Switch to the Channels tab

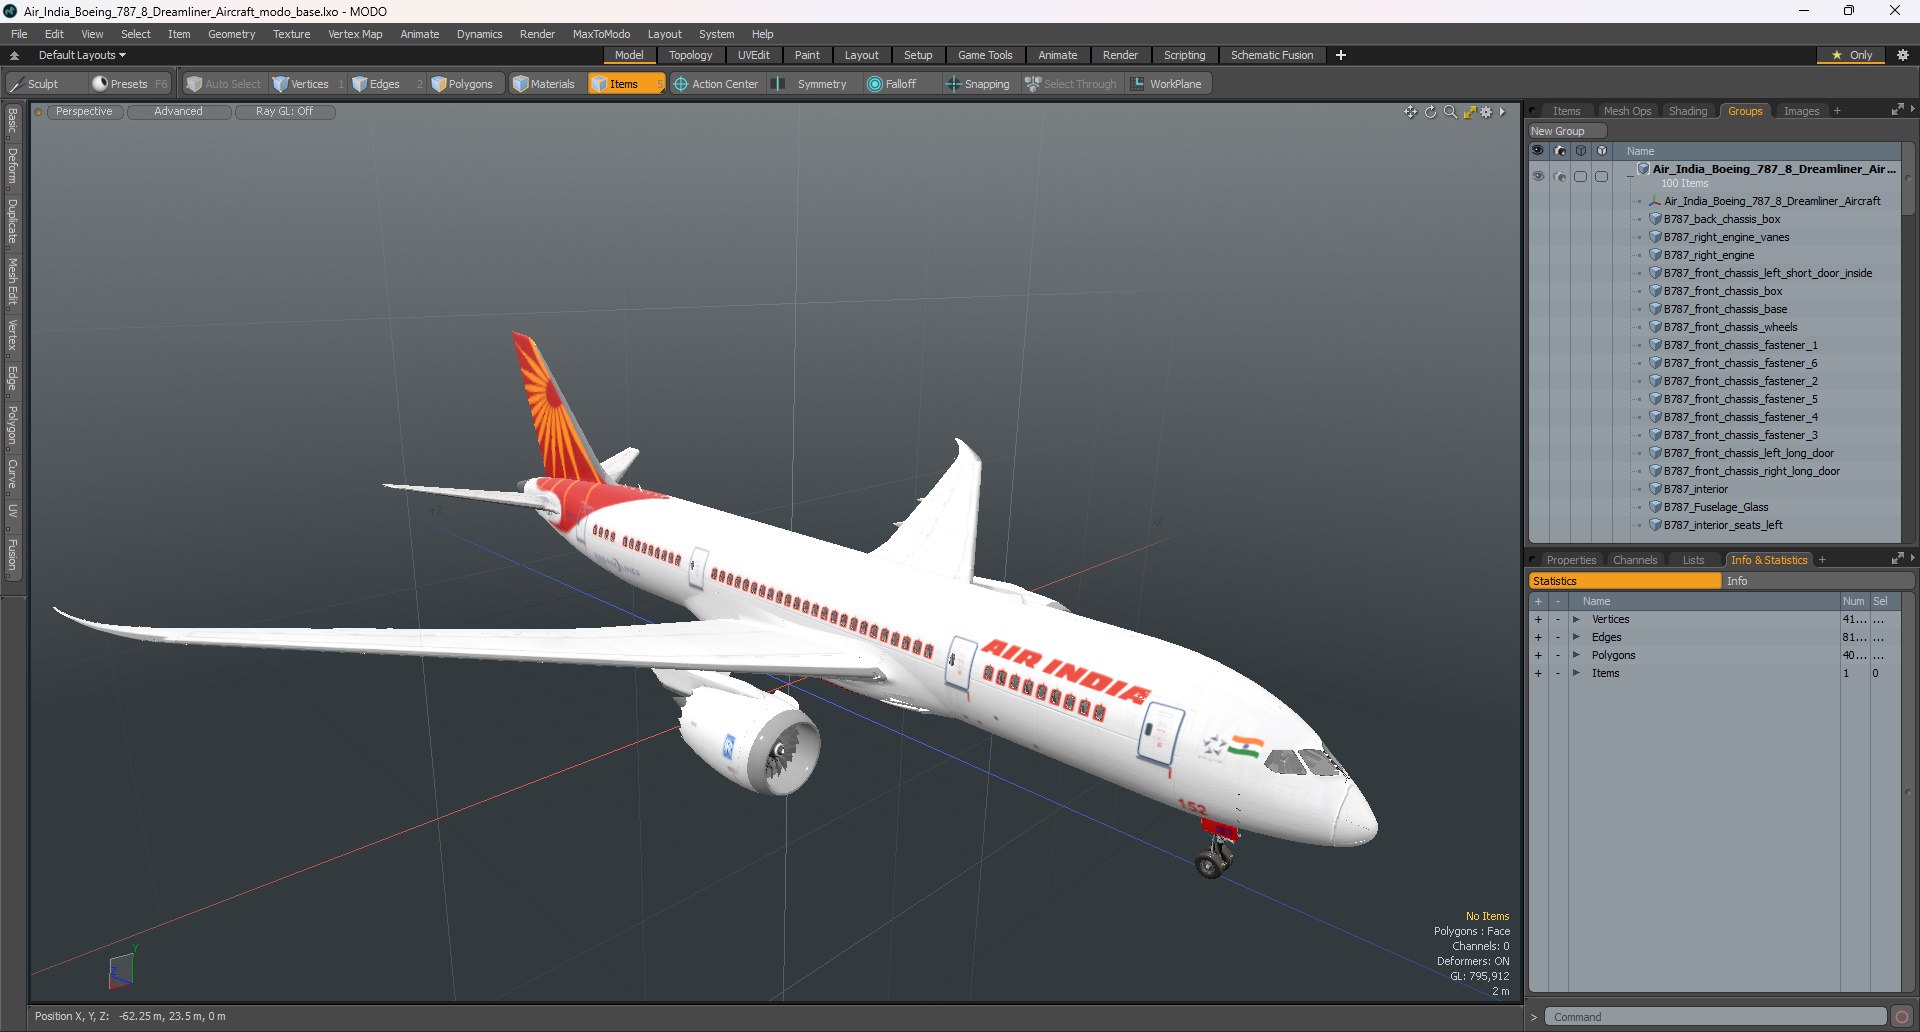(1635, 560)
